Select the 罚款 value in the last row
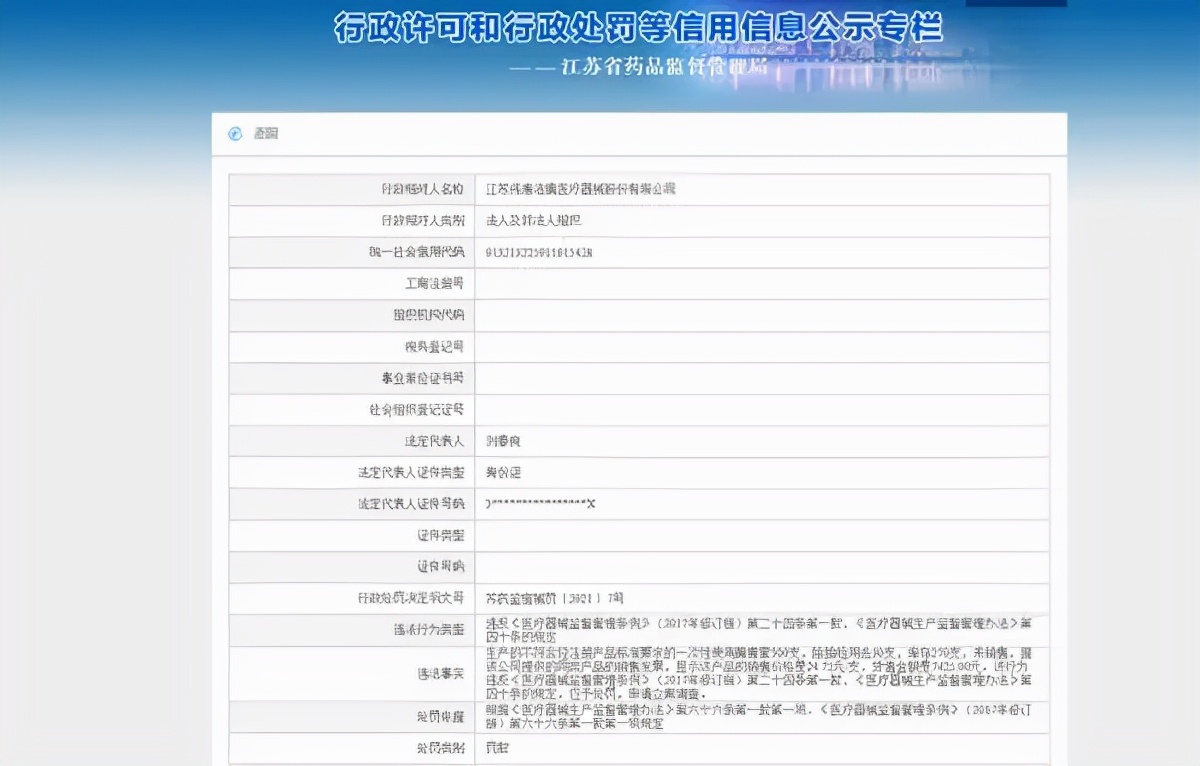Viewport: 1200px width, 766px height. tap(497, 748)
